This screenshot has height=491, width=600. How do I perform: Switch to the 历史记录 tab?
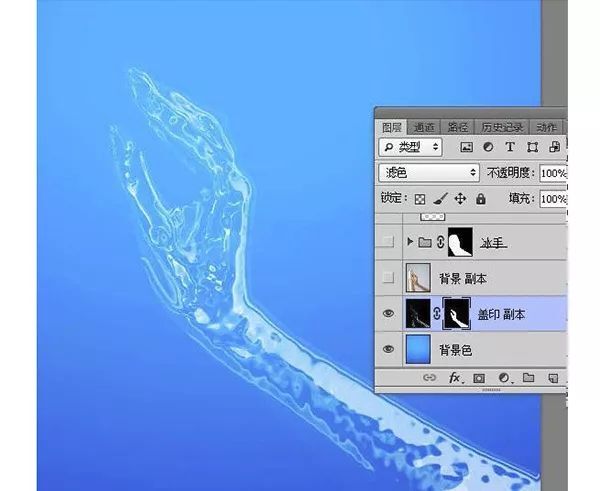point(503,127)
